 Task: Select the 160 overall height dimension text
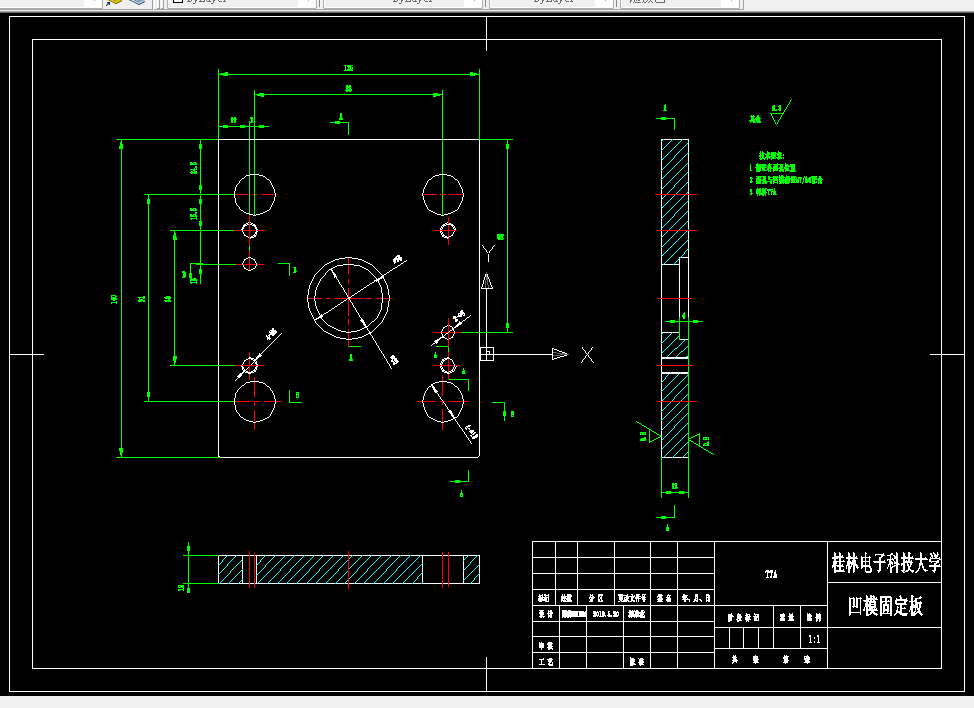[114, 299]
